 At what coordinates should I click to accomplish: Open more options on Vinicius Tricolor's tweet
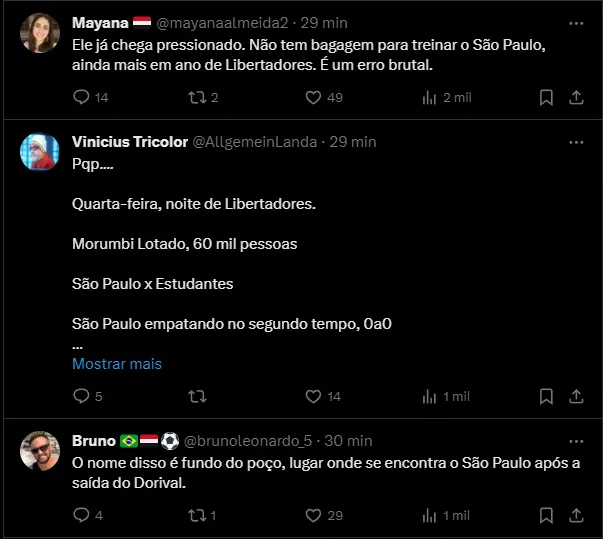click(575, 142)
